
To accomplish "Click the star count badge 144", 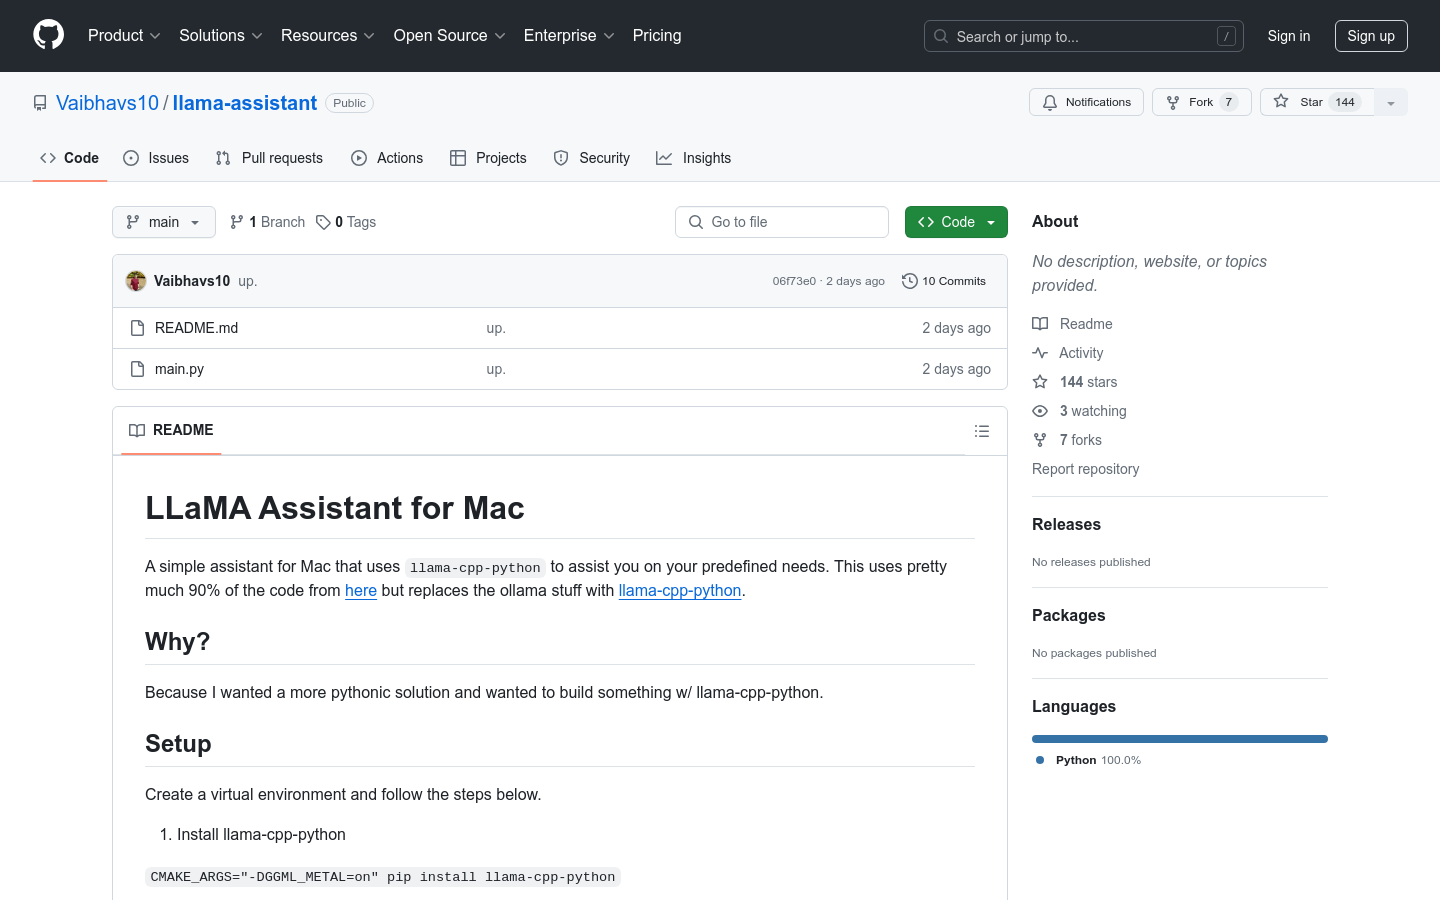I will coord(1345,102).
